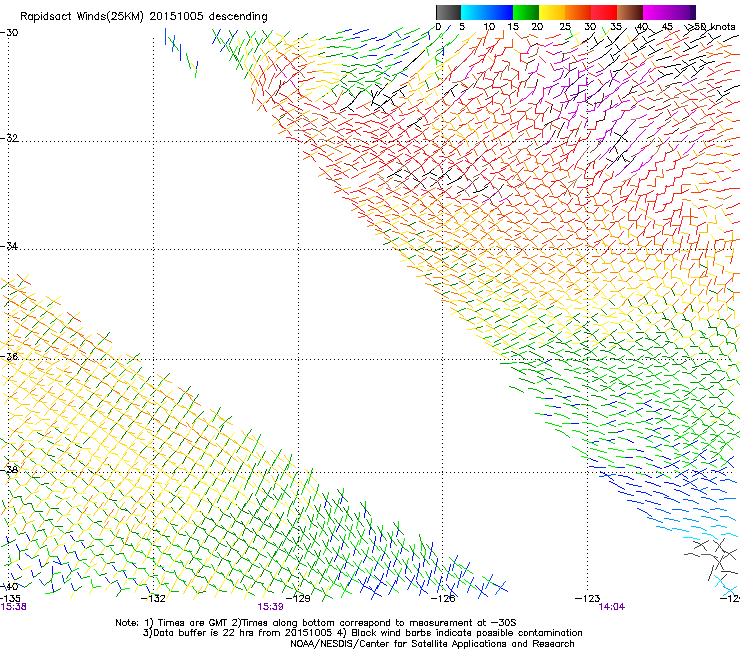Click the '>50 knots' legend label

pos(711,27)
